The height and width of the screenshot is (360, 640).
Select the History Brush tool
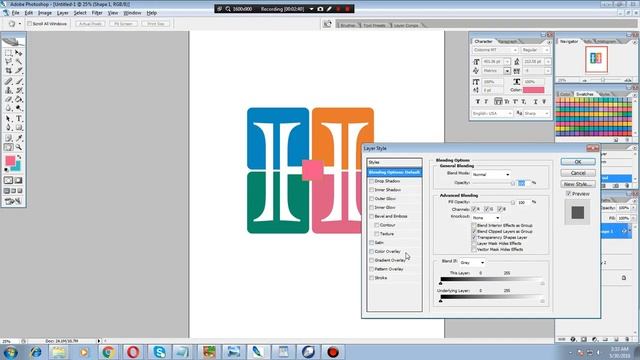(19, 90)
